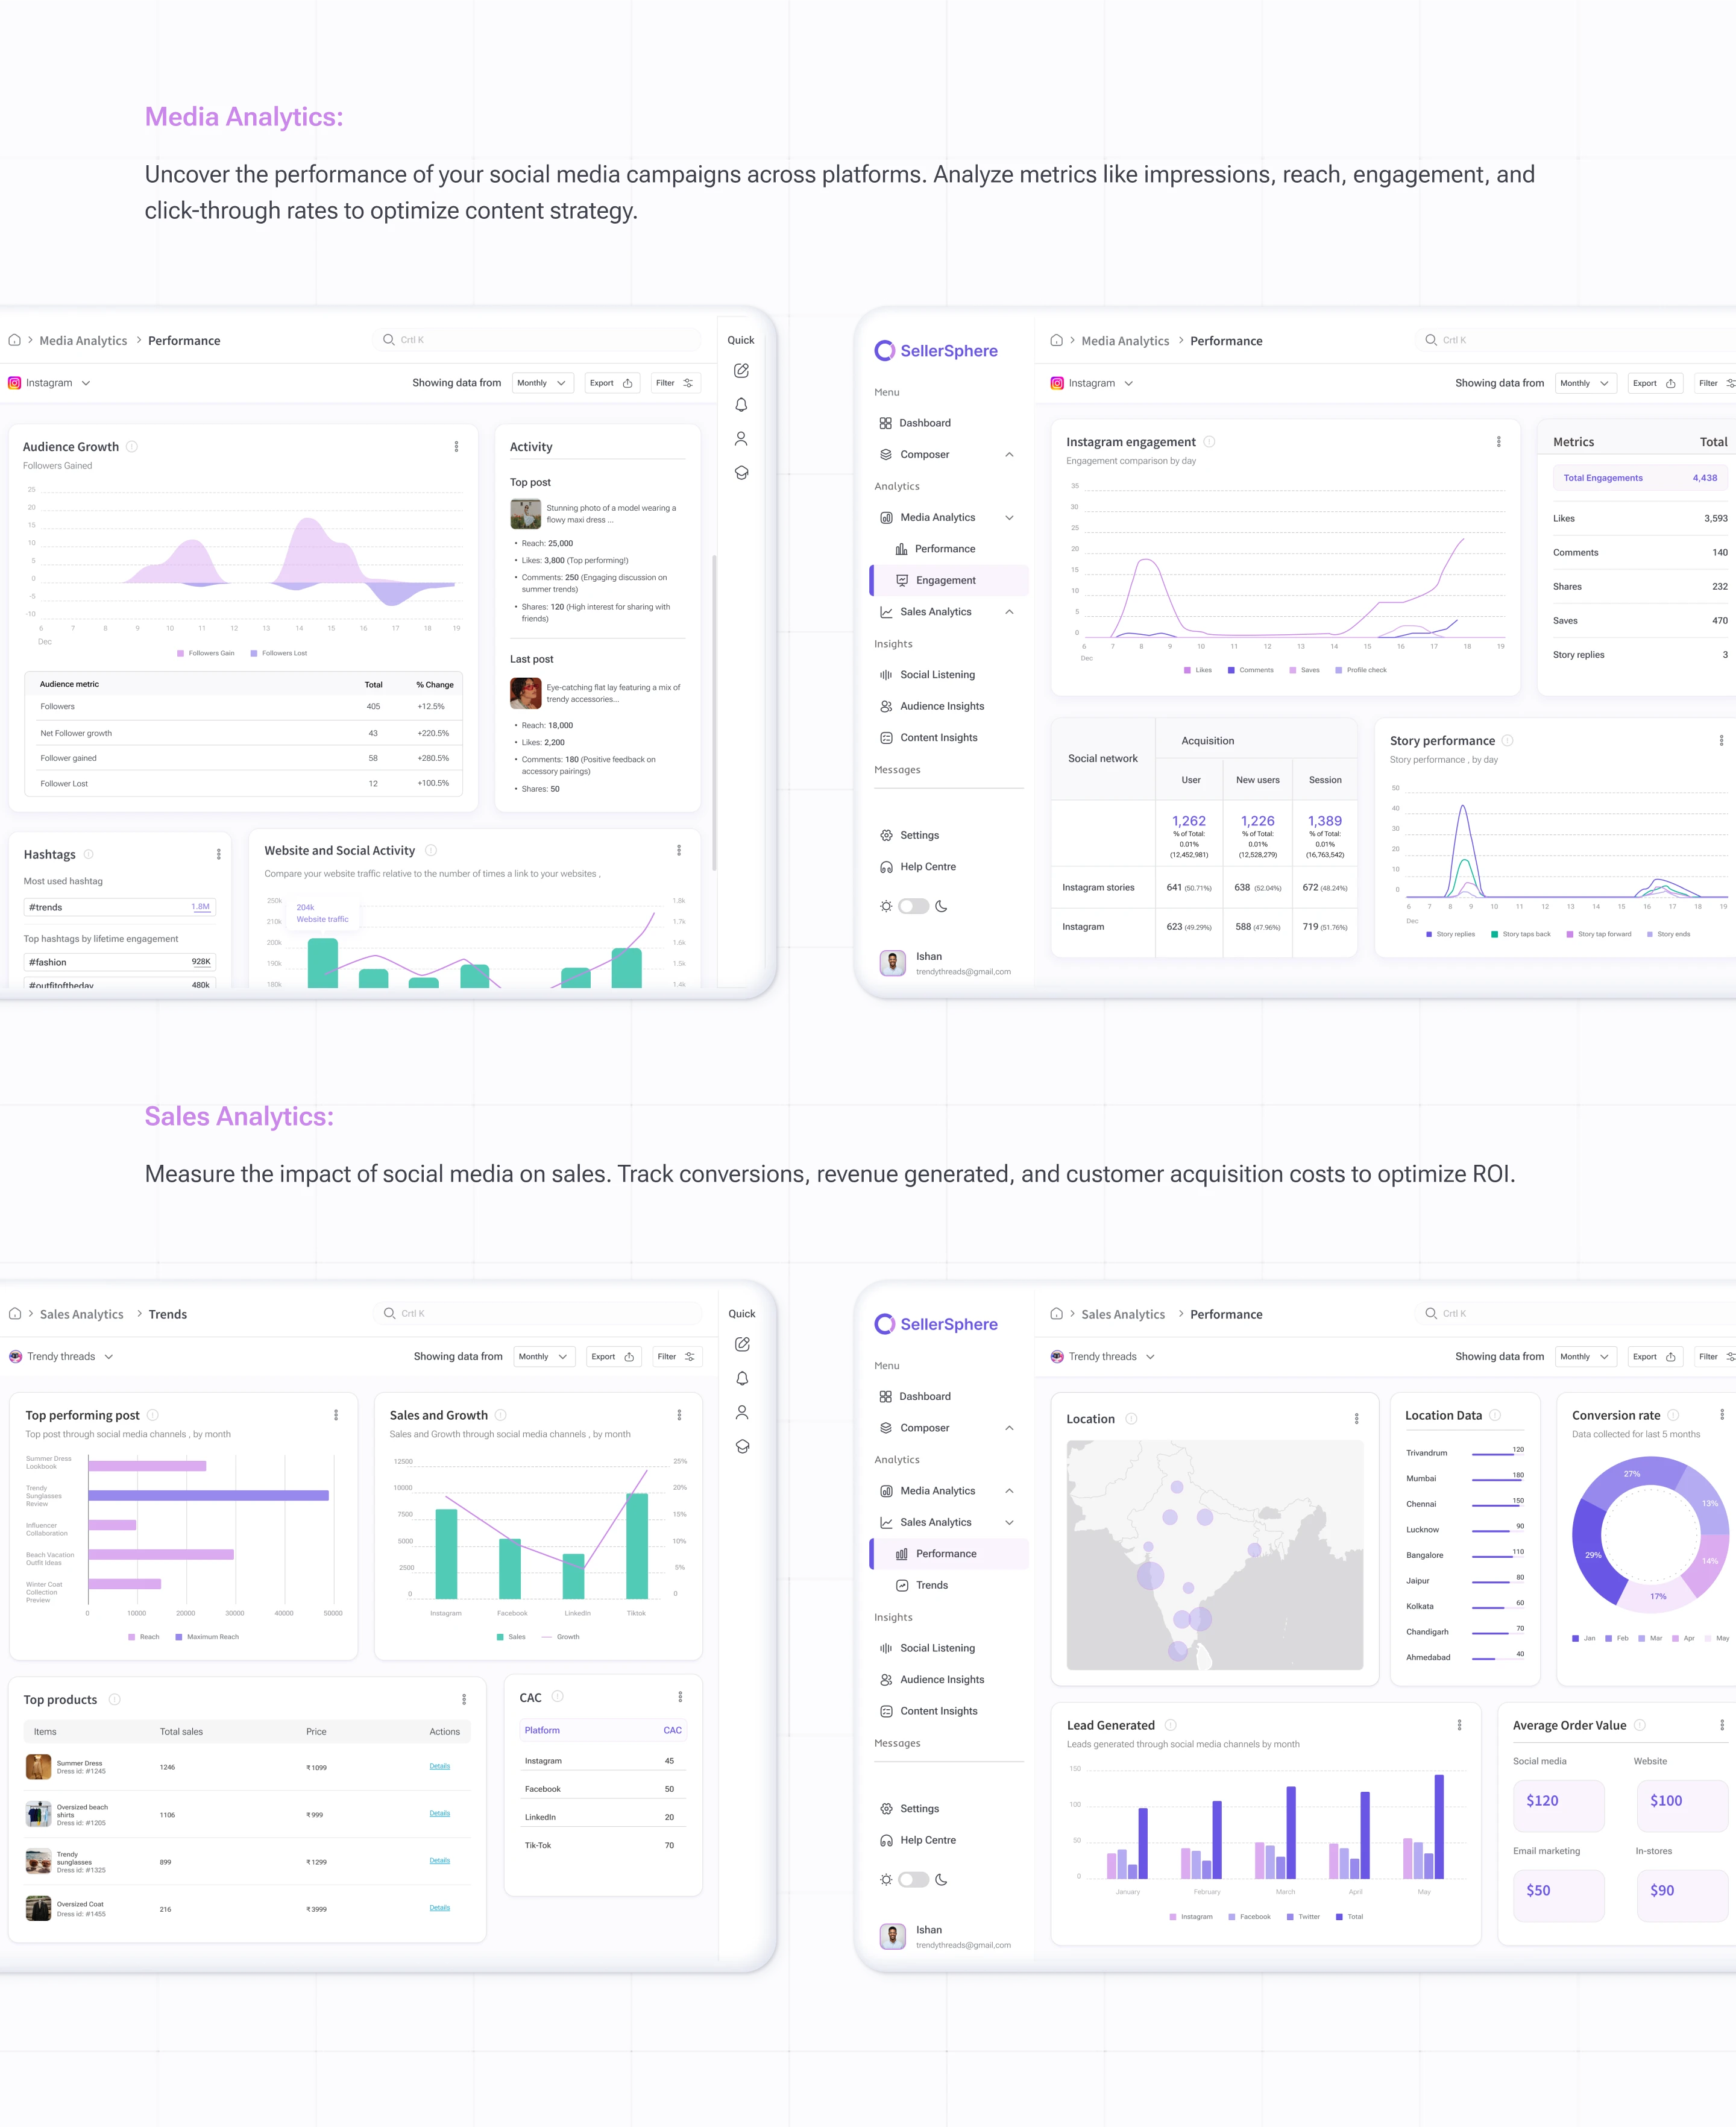Click the moon icon in lower sidebar
1736x2127 pixels.
click(941, 1880)
